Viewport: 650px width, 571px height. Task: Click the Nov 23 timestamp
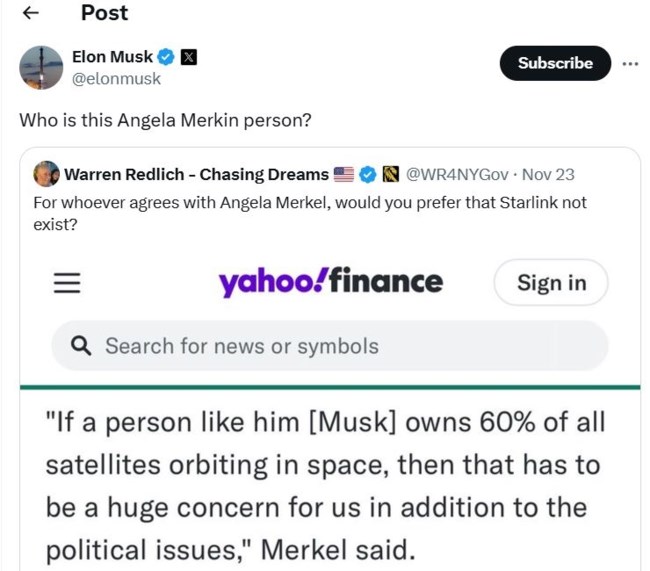[548, 174]
